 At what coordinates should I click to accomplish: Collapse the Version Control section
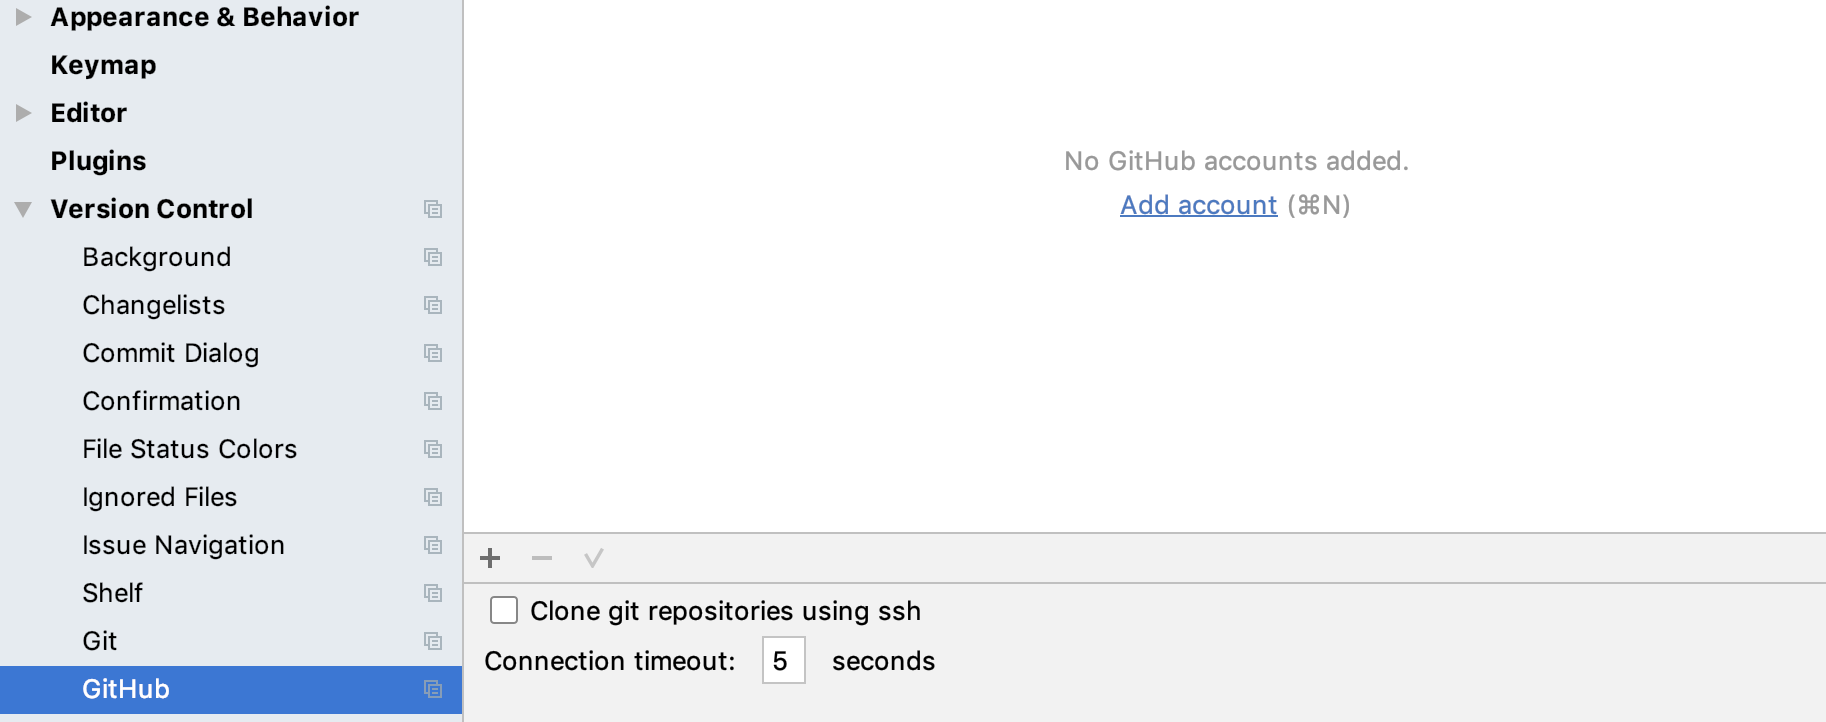23,209
